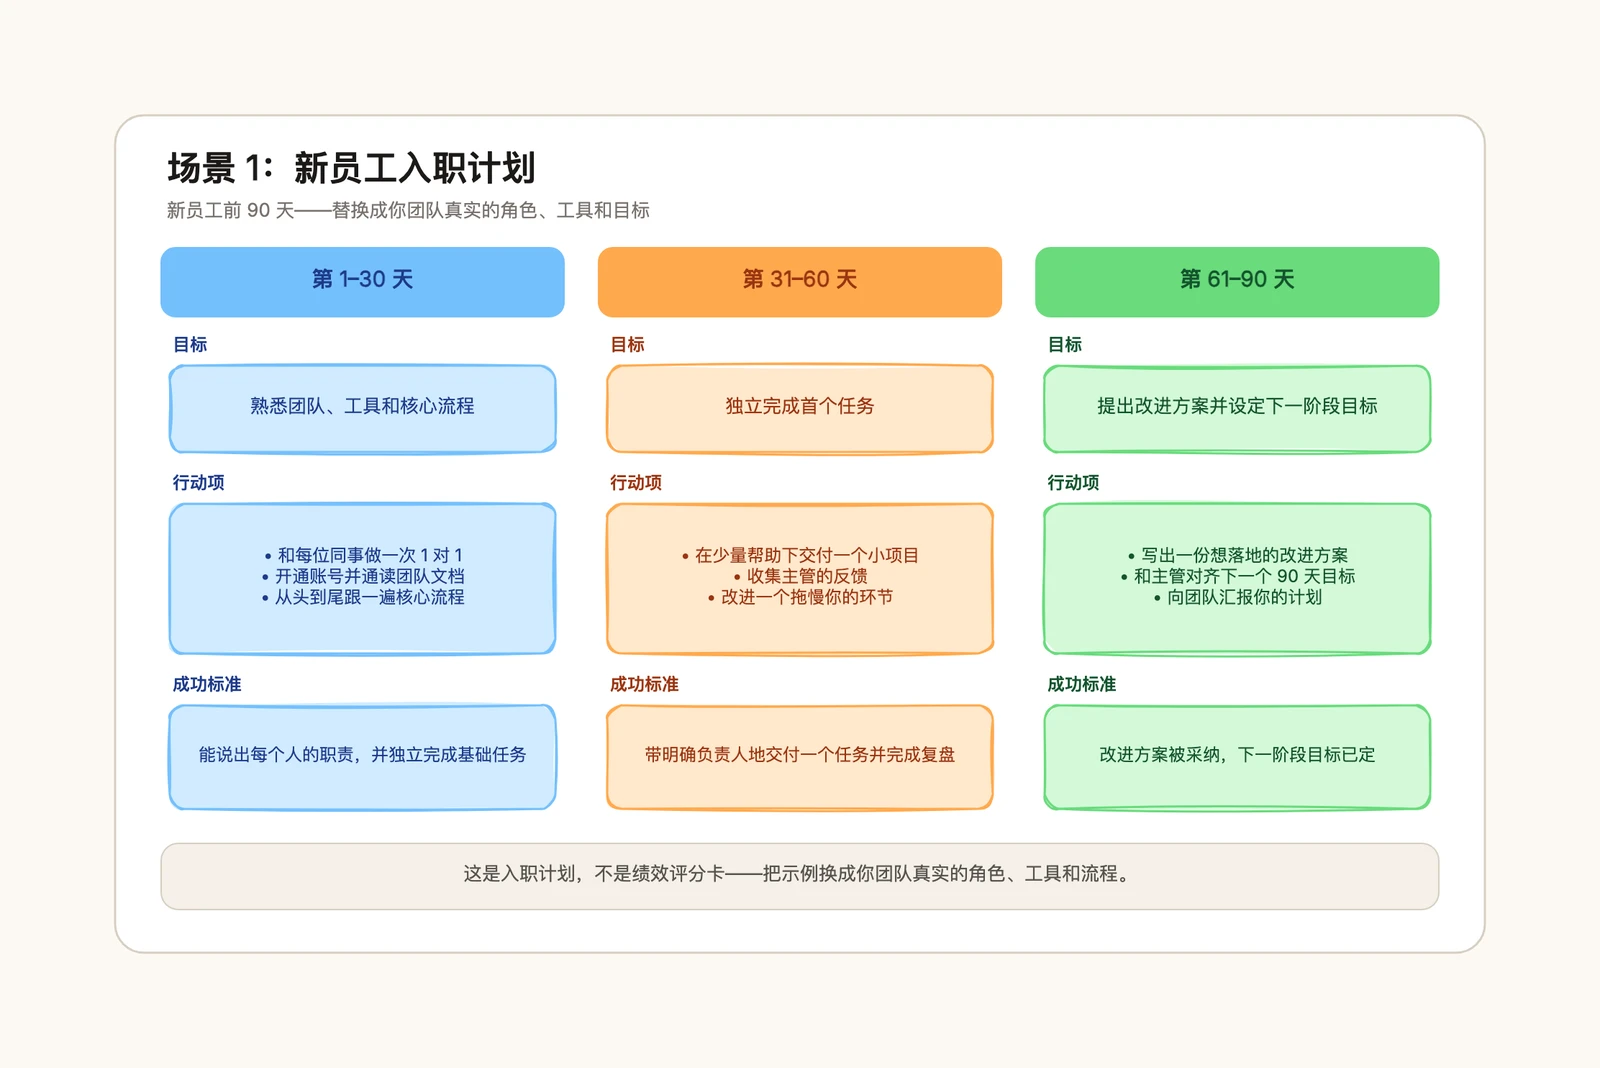The image size is (1600, 1068).
Task: Click the title 场景 1：新员工入职计划
Action: pyautogui.click(x=351, y=168)
